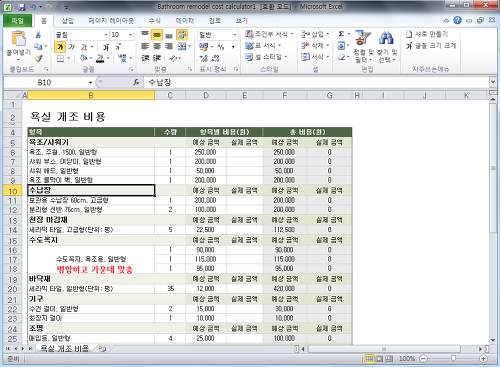The height and width of the screenshot is (367, 500).
Task: Click the Fill down icon in editing group
Action: tap(341, 46)
